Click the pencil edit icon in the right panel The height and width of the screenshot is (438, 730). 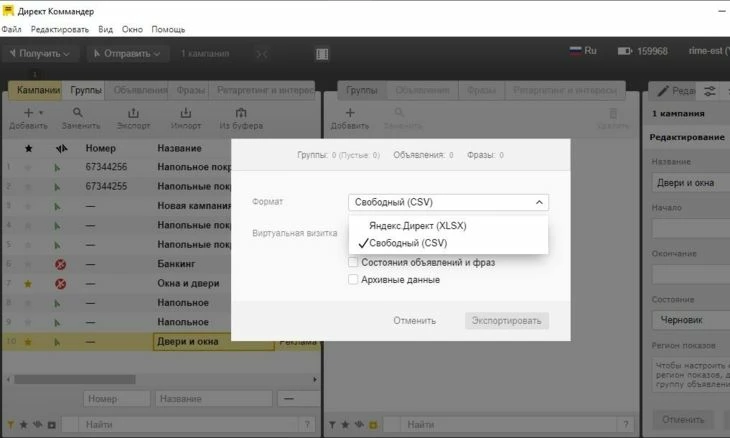pos(663,91)
